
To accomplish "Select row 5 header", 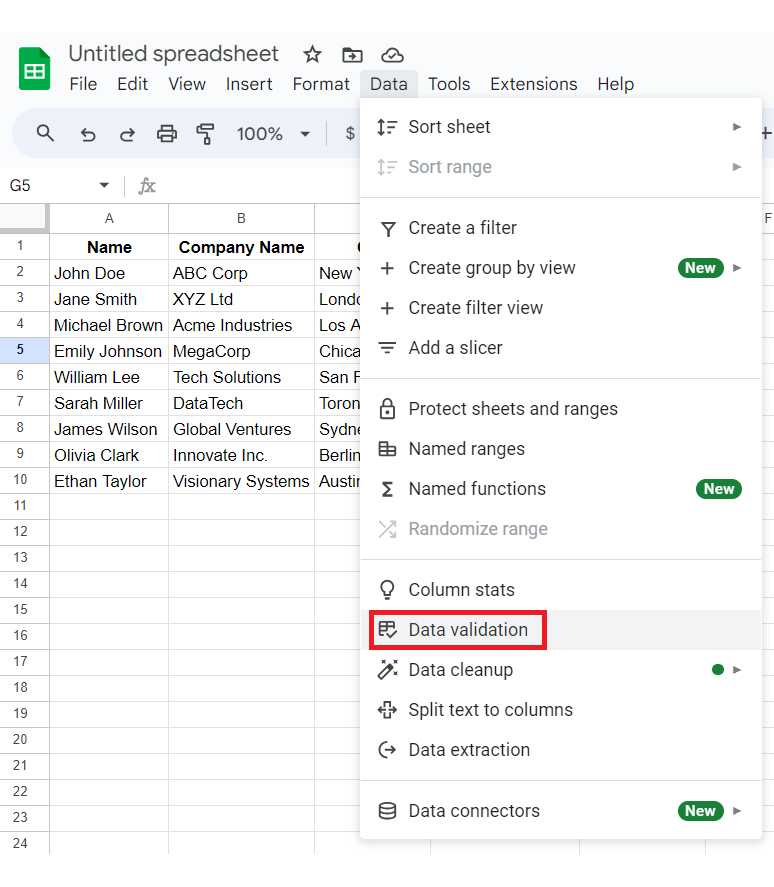I will pyautogui.click(x=24, y=350).
